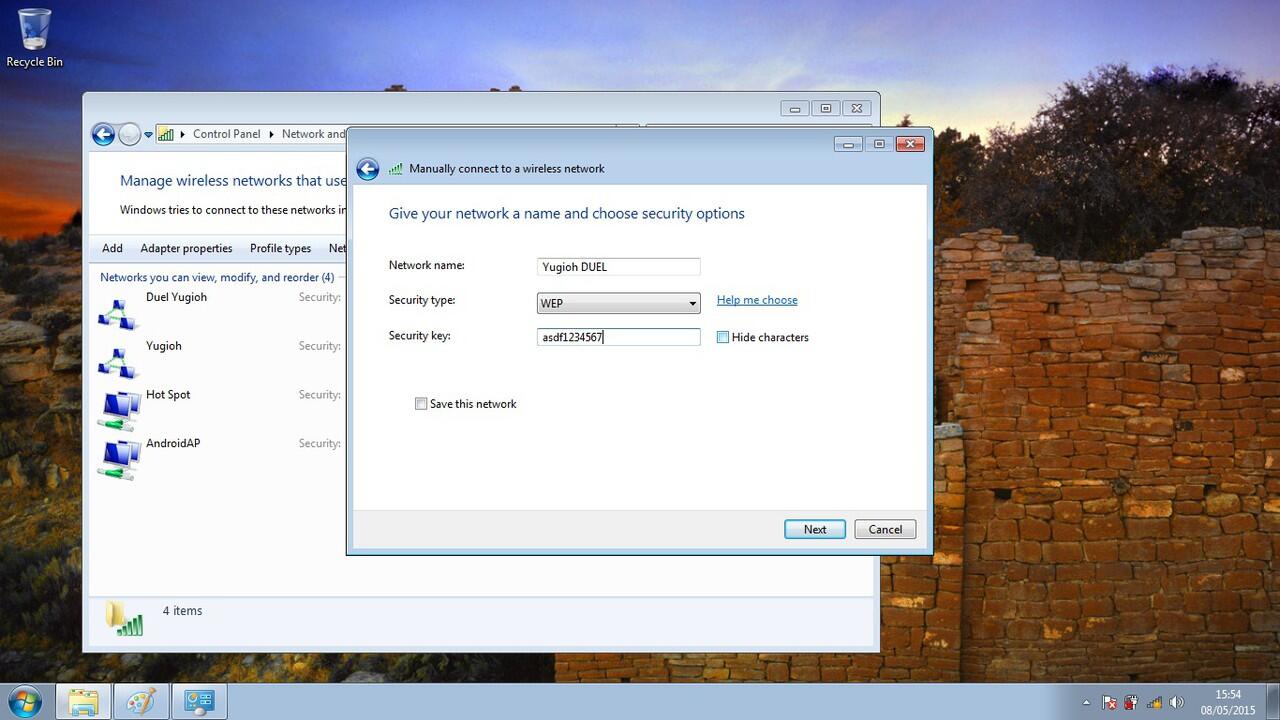The width and height of the screenshot is (1280, 720).
Task: Open Action Center flag tray icon
Action: click(1109, 702)
